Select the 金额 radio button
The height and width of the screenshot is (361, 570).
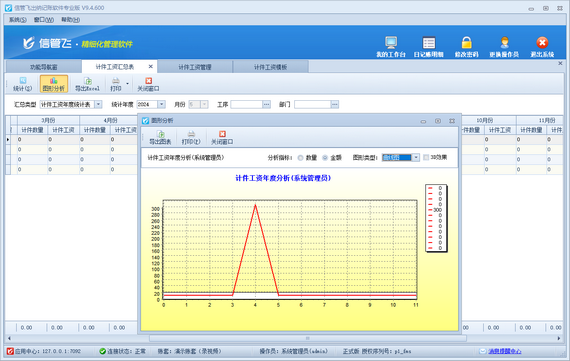325,158
